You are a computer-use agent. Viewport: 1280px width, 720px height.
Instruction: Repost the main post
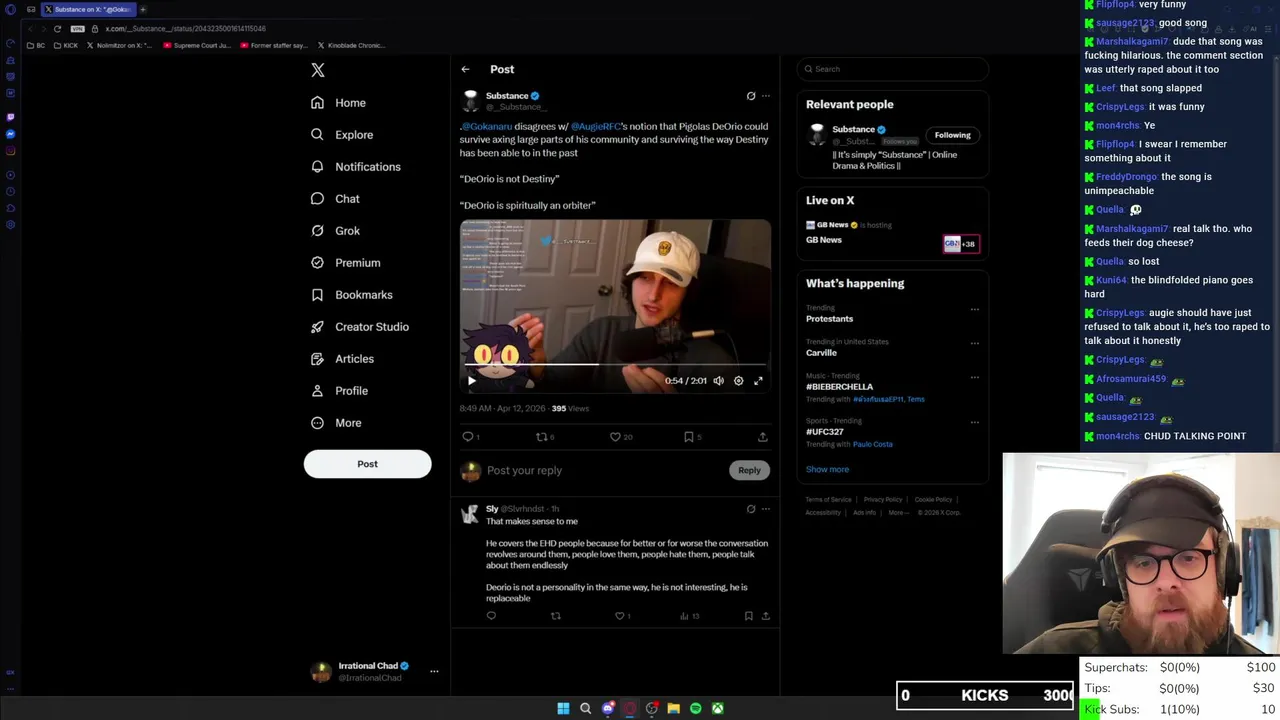tap(541, 437)
